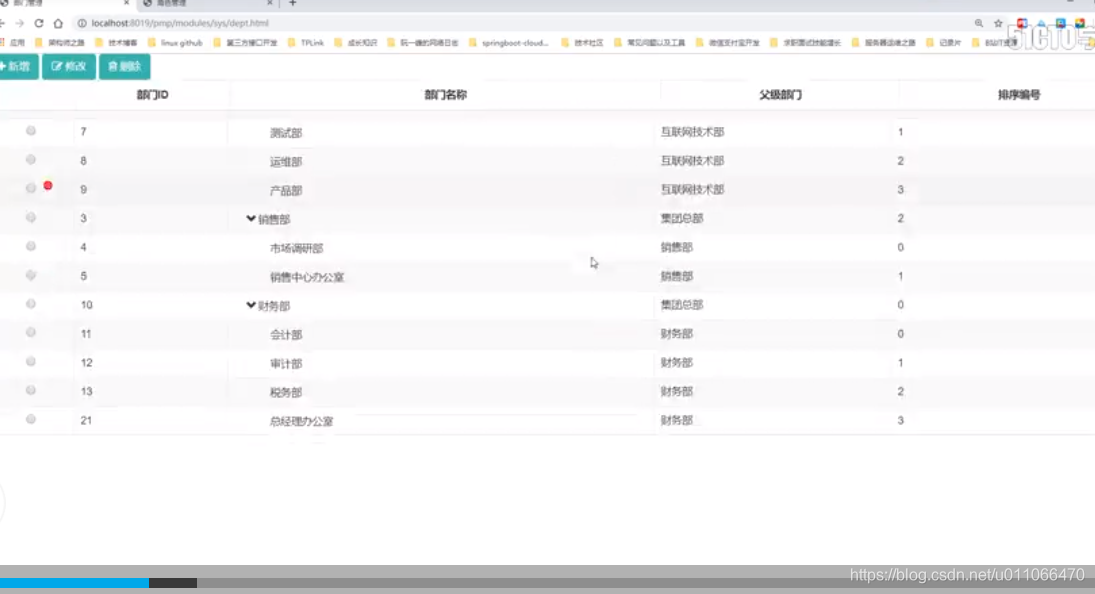Close the second browser tab
Screen dimensions: 1095x594
tap(270, 3)
